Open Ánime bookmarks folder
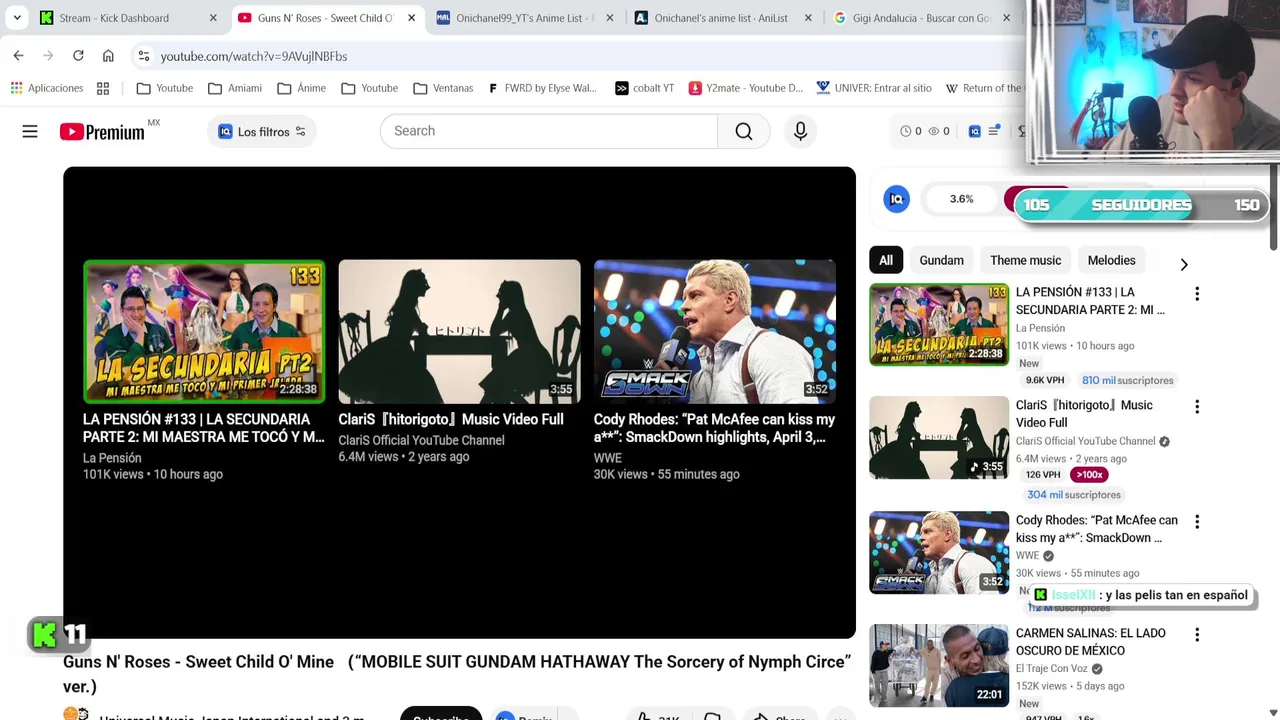Screen dimensions: 1280x720 pos(302,88)
